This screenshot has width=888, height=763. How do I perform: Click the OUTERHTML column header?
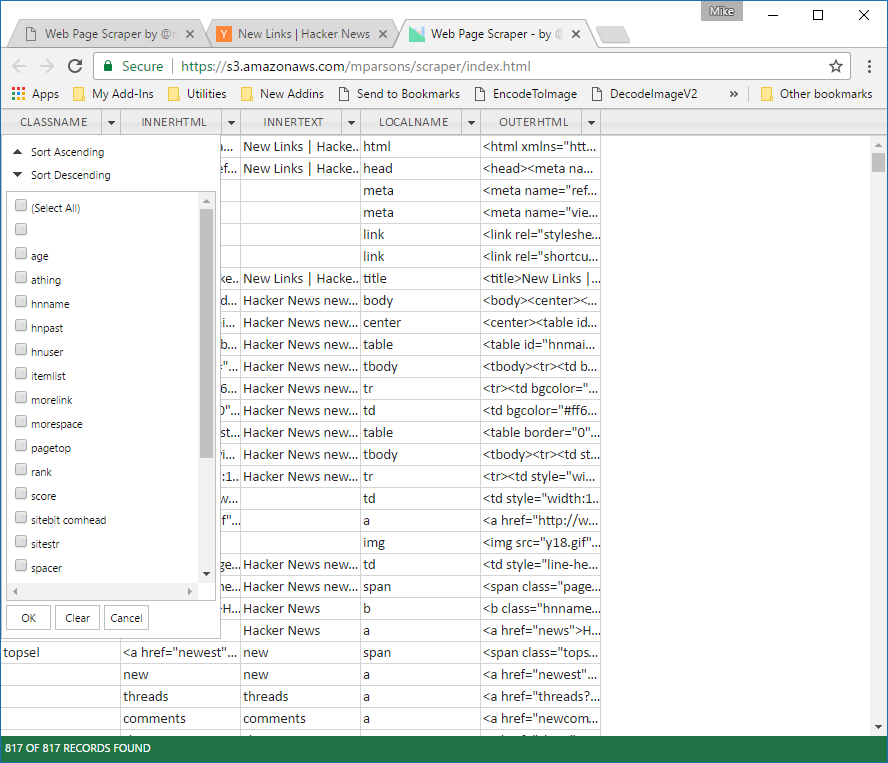(x=533, y=122)
